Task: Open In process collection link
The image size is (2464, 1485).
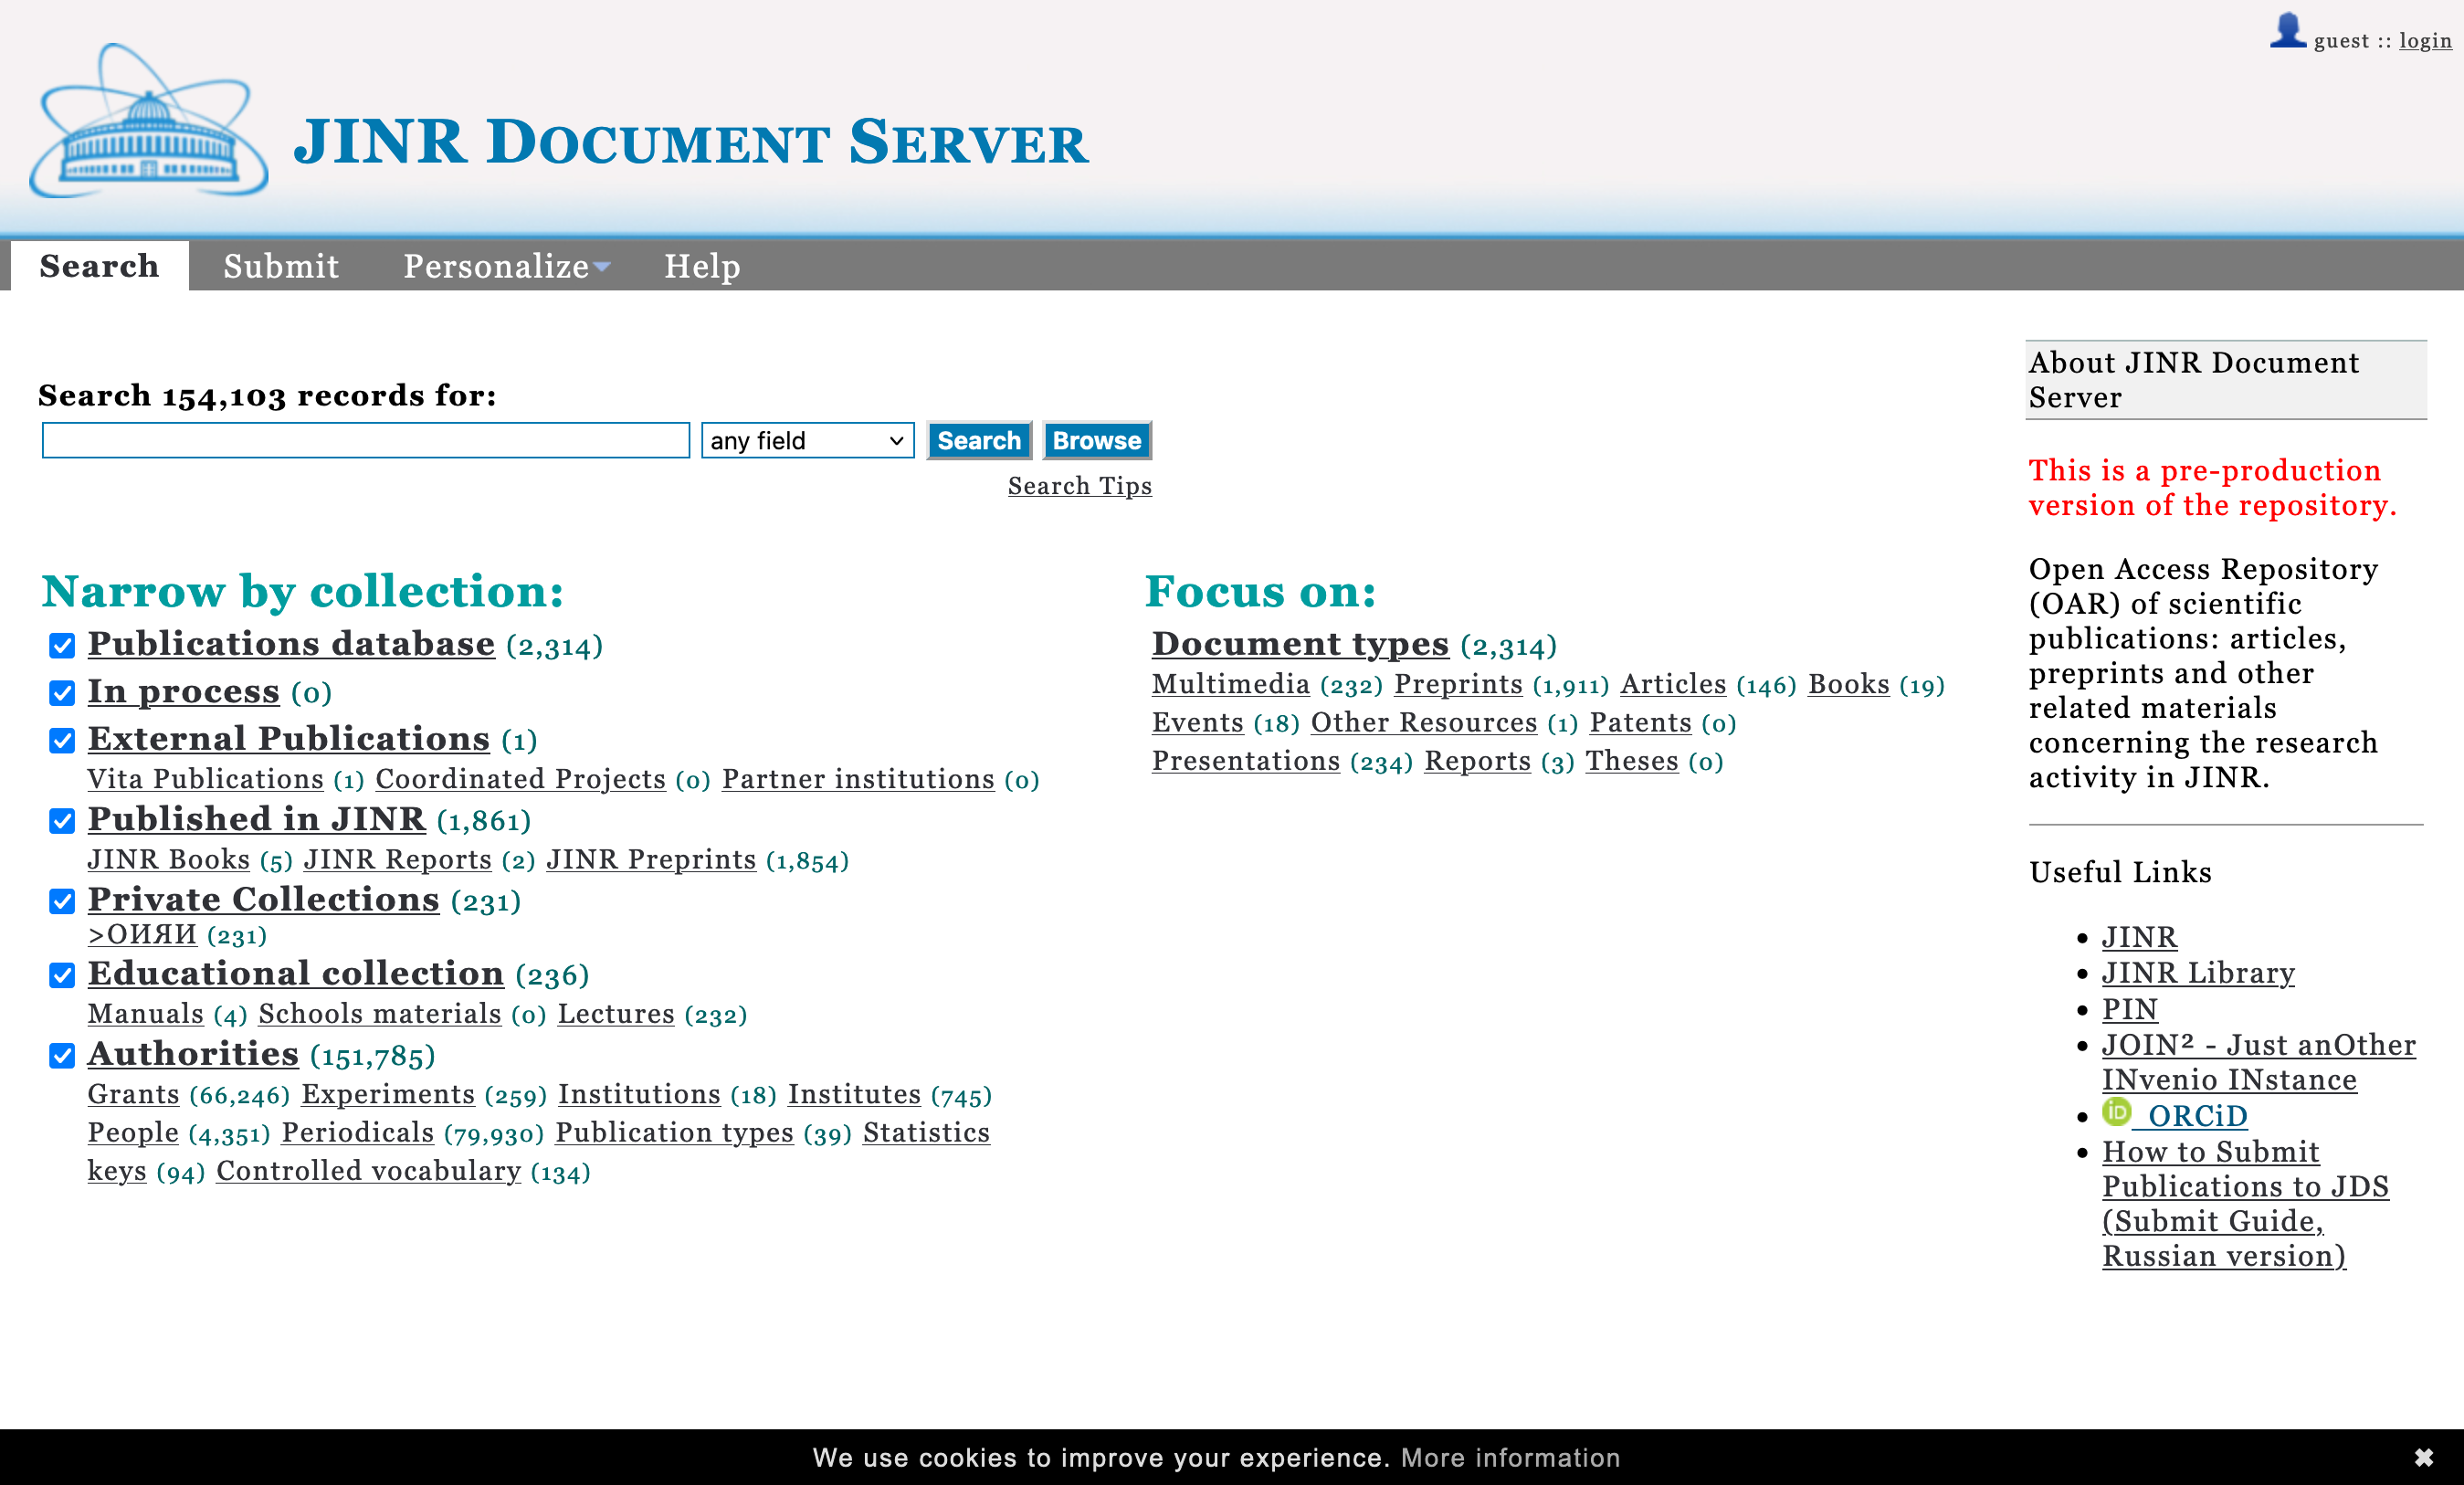Action: [x=183, y=691]
